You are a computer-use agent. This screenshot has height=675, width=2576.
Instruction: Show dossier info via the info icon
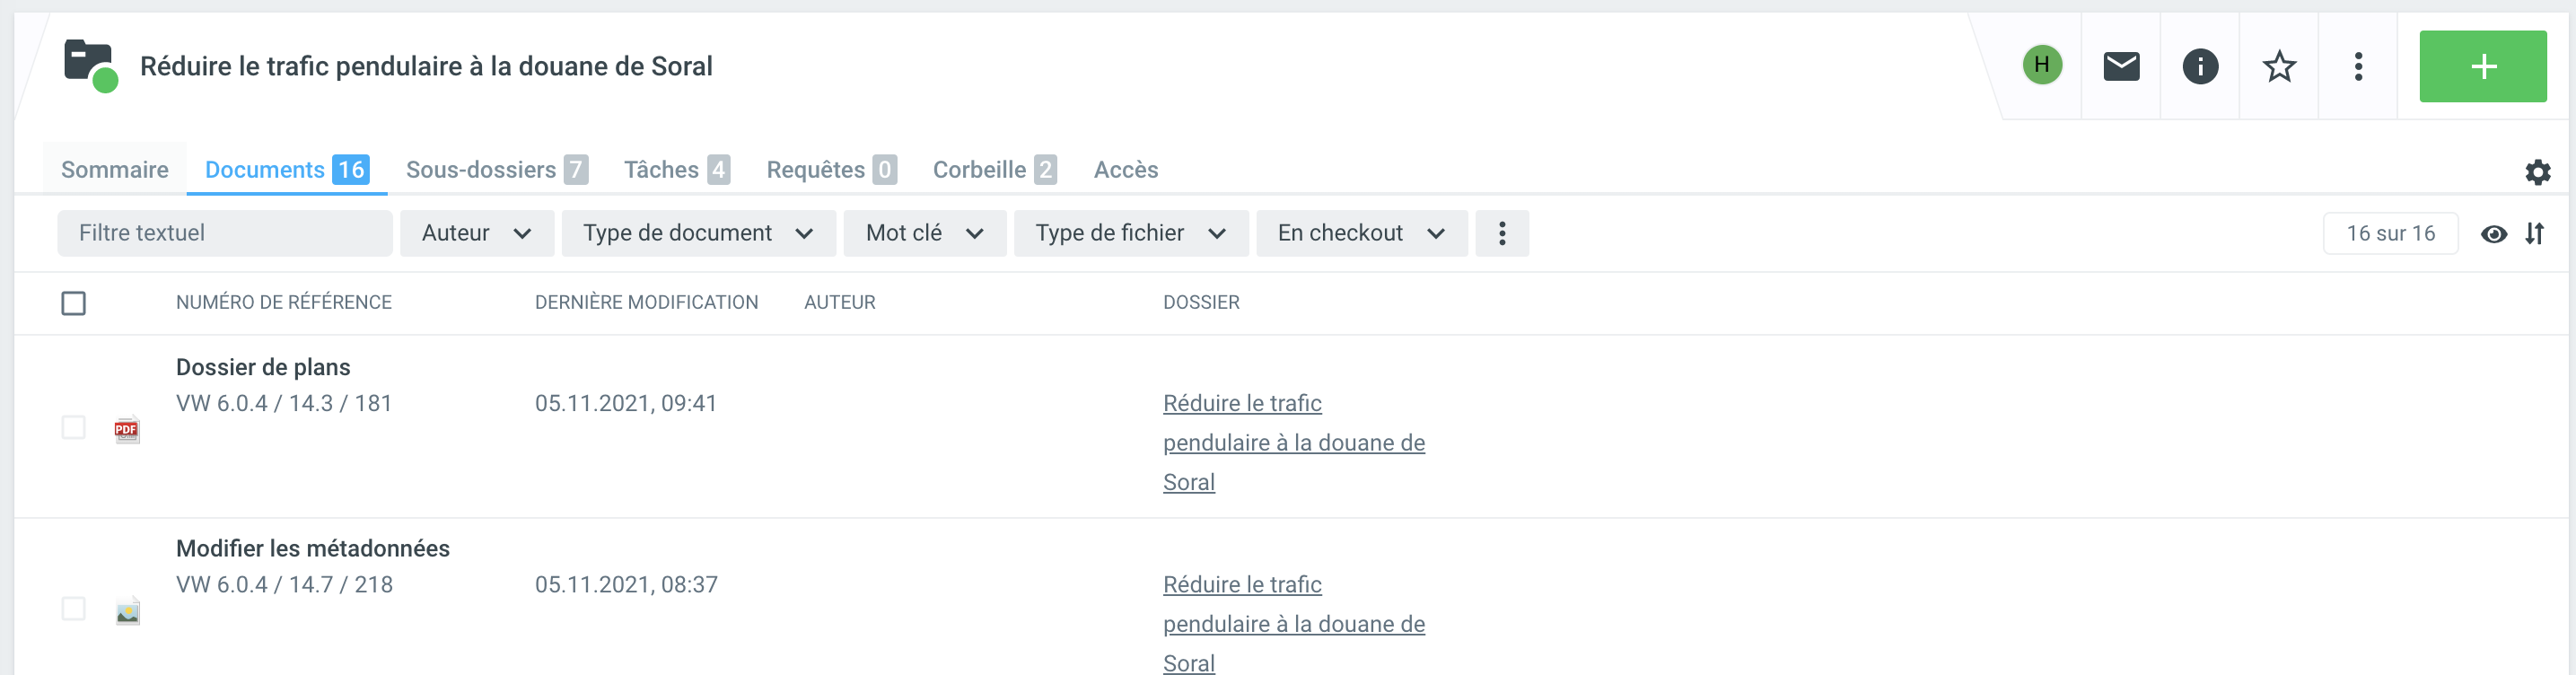pos(2200,67)
